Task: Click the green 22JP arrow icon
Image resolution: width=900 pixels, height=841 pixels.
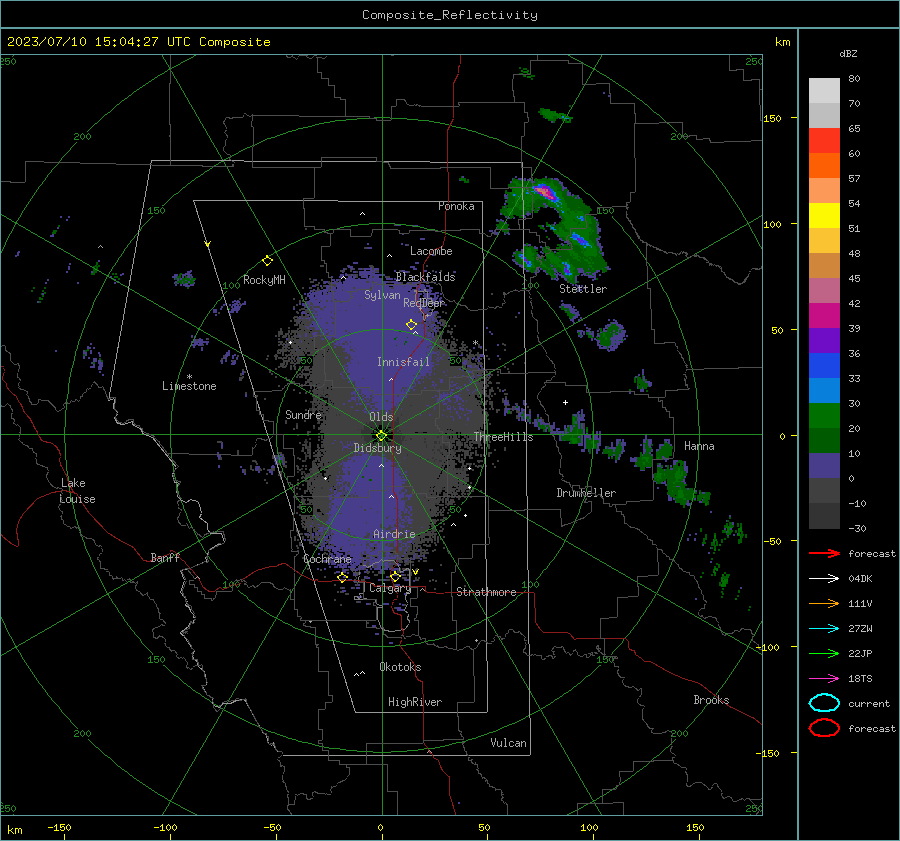Action: tap(824, 653)
